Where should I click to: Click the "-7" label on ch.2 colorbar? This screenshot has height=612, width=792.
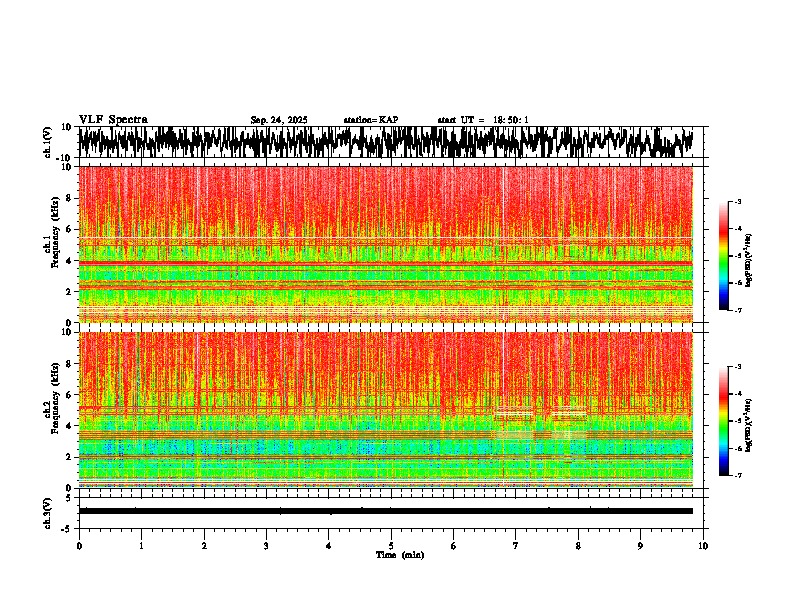tap(737, 475)
